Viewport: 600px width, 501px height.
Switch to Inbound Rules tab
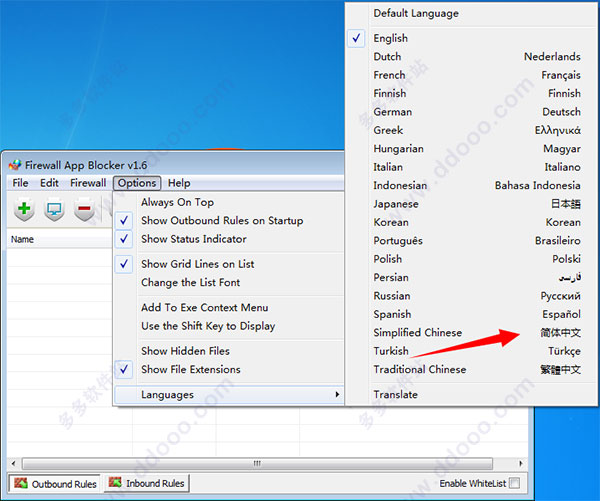click(147, 483)
